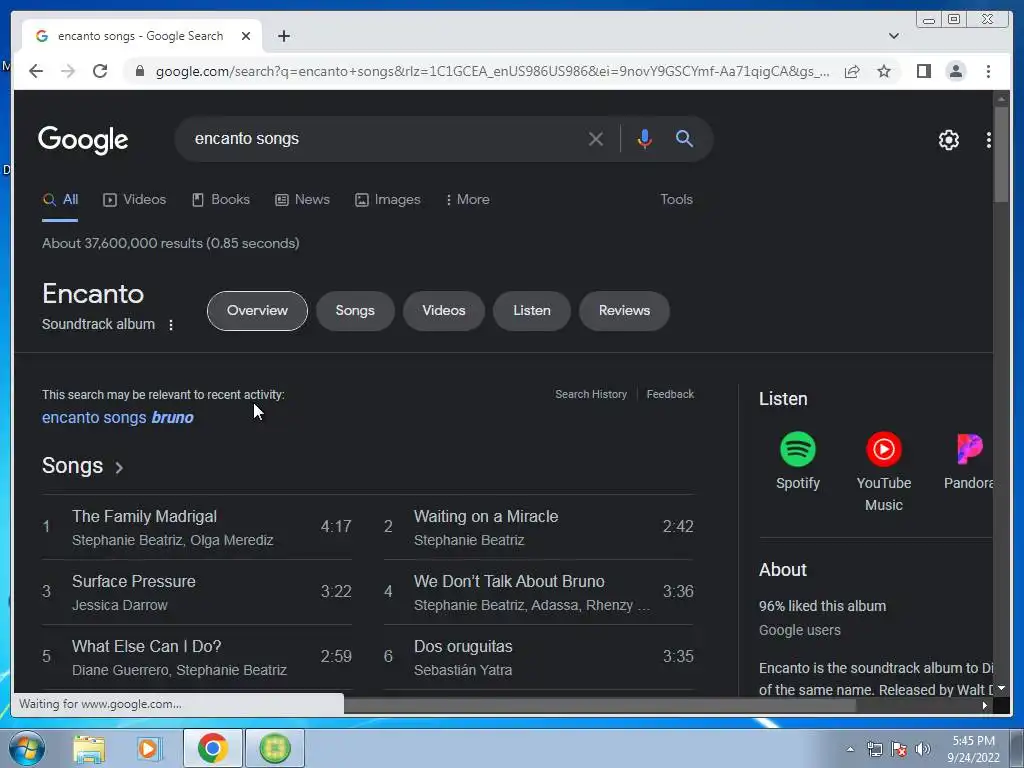Show hidden system tray icons

click(x=850, y=749)
